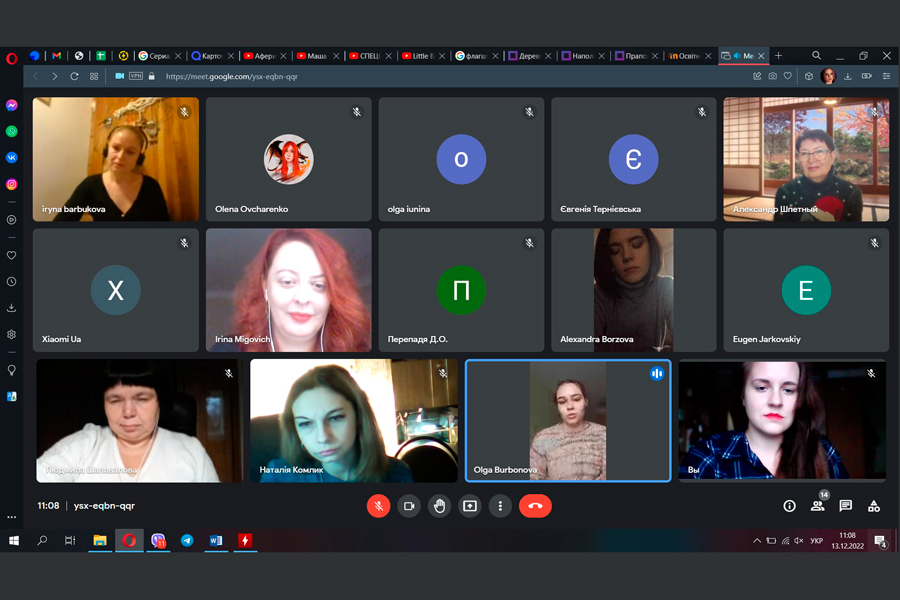The height and width of the screenshot is (600, 900).
Task: Click the site lock icon
Action: 152,76
